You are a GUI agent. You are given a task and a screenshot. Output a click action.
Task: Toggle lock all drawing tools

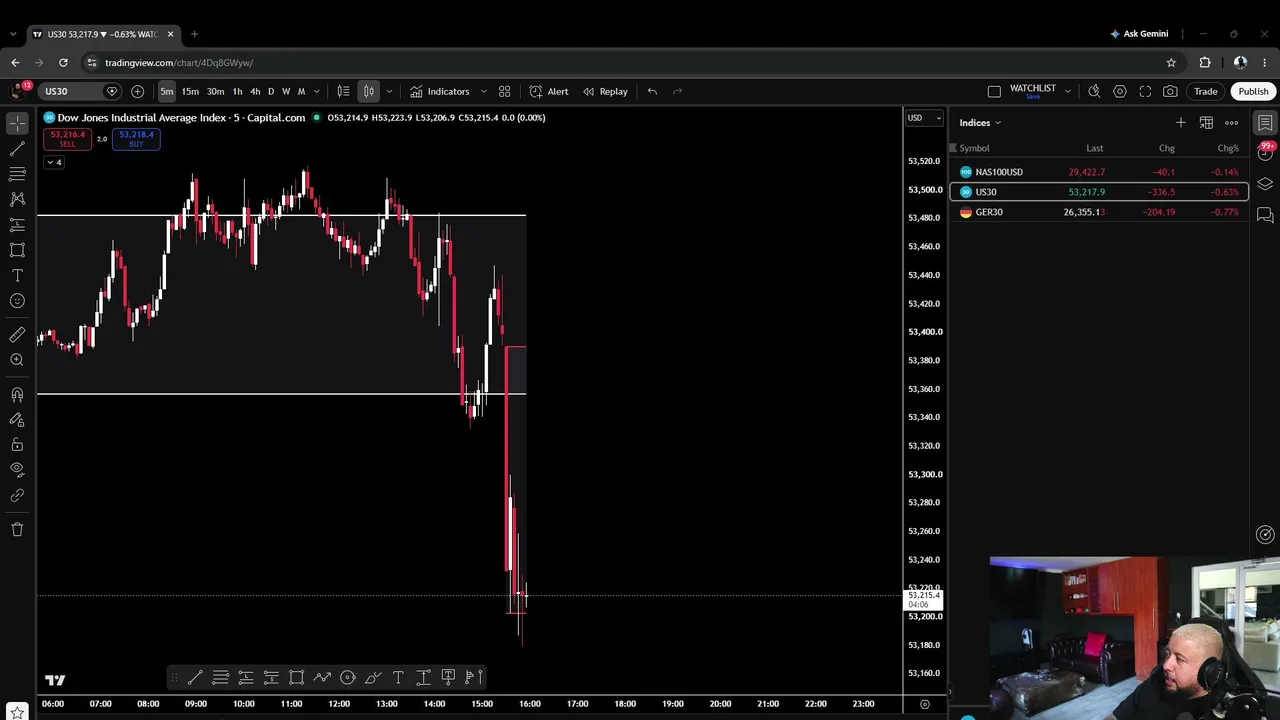click(x=17, y=445)
